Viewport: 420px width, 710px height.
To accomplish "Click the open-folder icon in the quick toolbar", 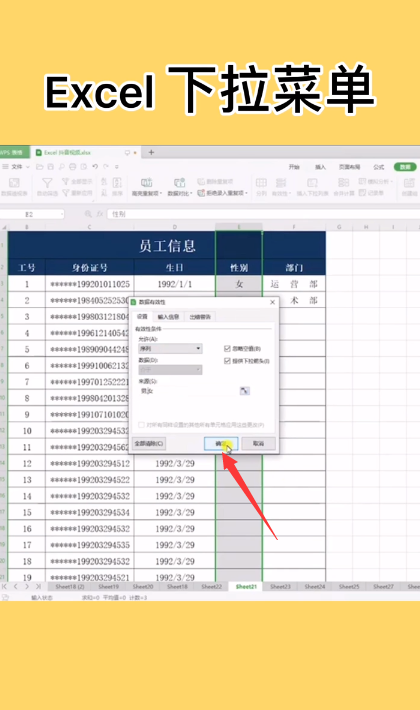I will (x=39, y=167).
